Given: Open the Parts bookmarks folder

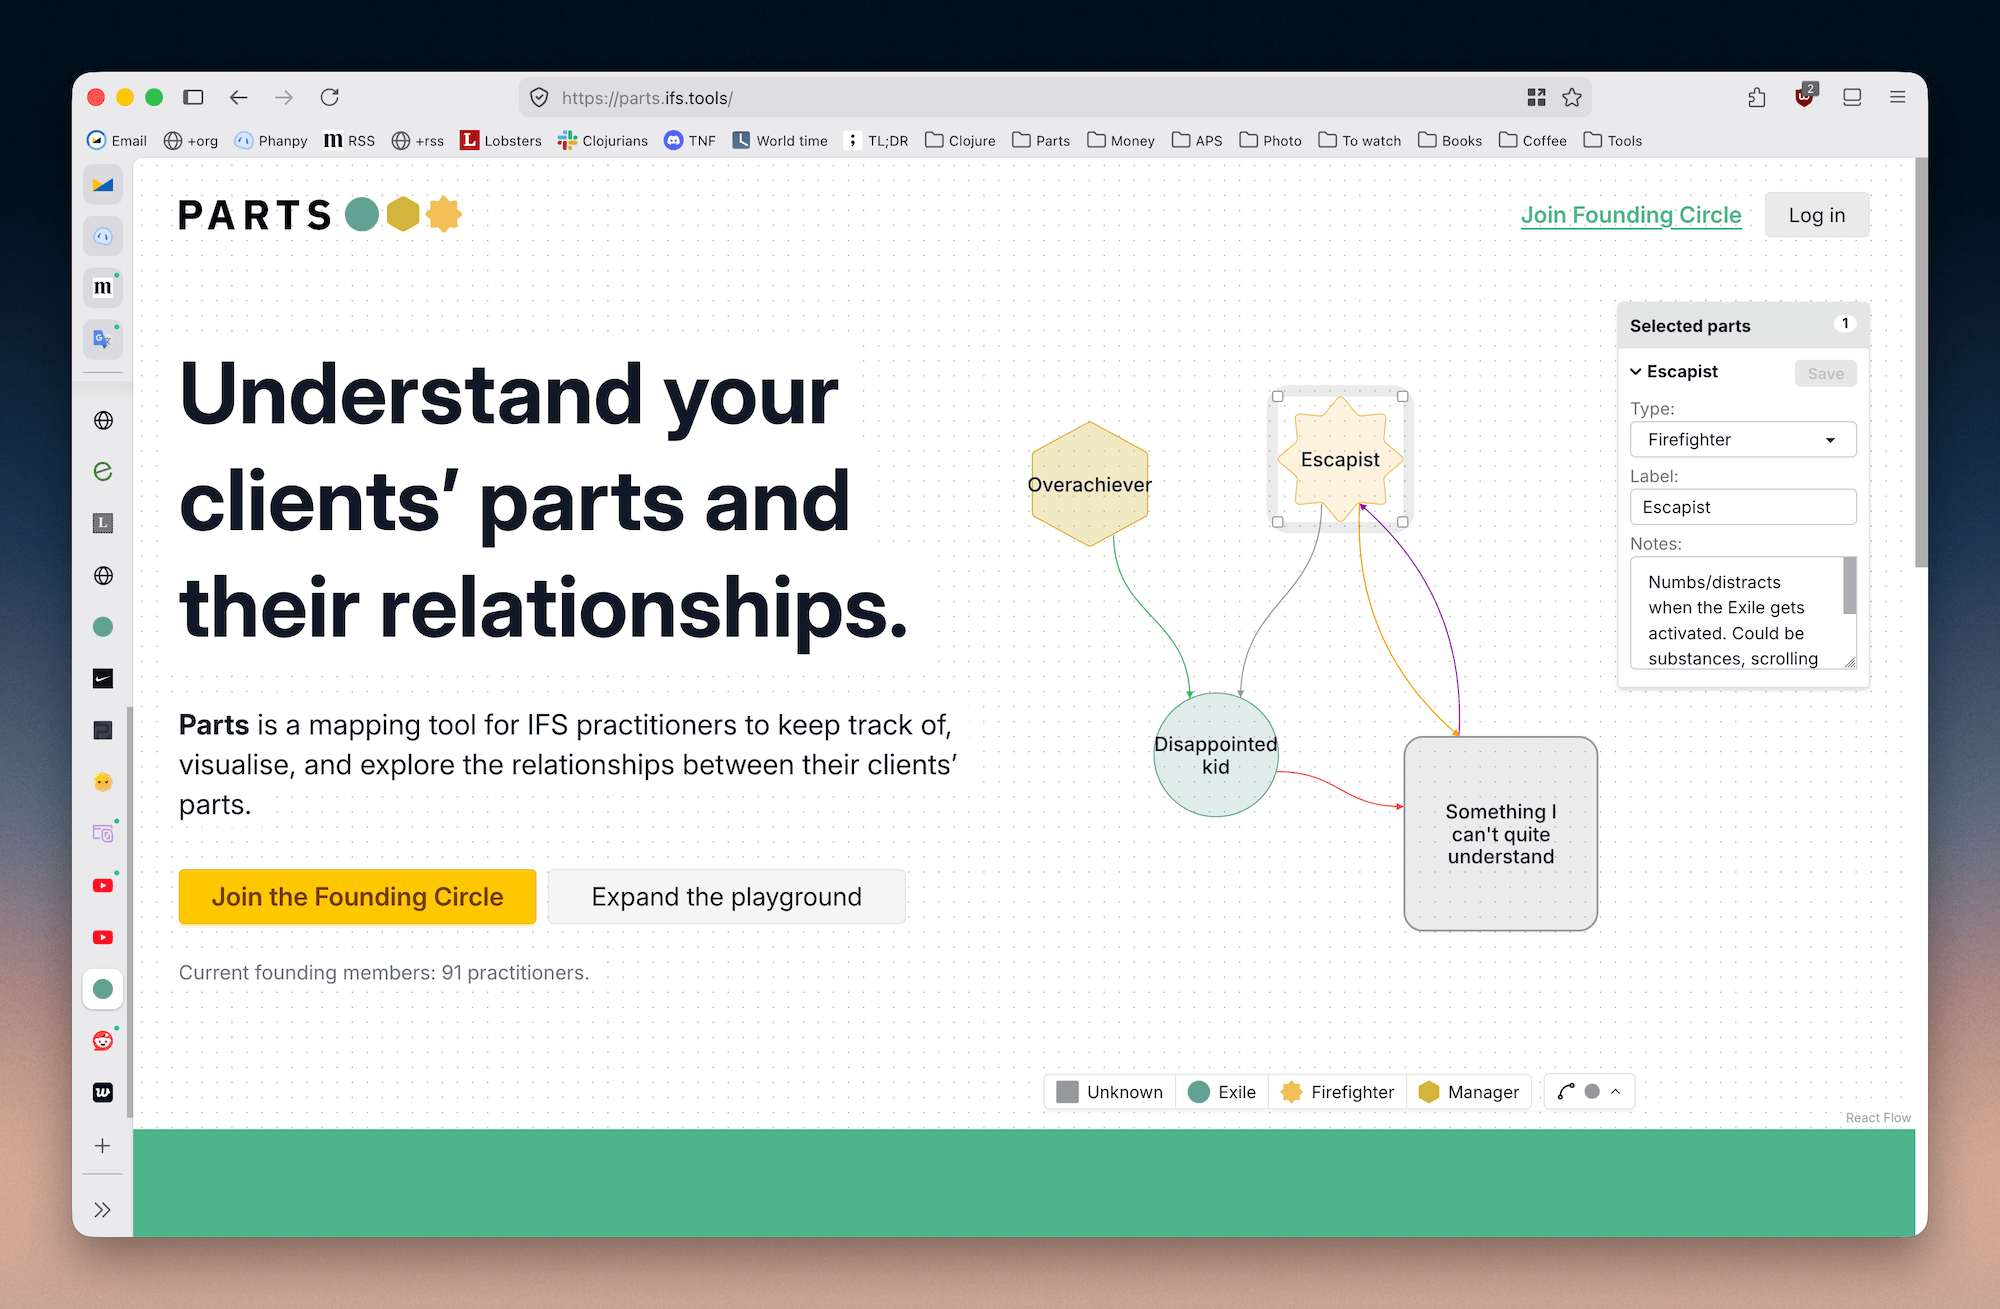Looking at the screenshot, I should tap(1041, 141).
